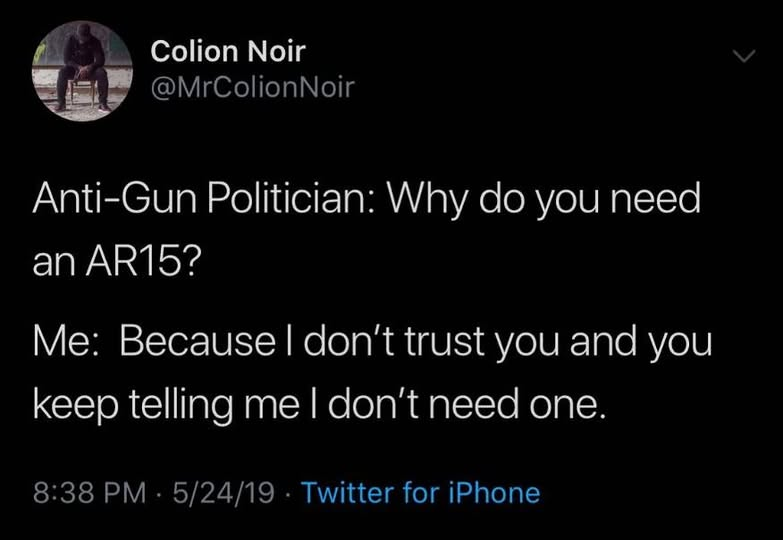This screenshot has width=783, height=540.
Task: Click the seated figure inside the avatar
Action: click(83, 72)
